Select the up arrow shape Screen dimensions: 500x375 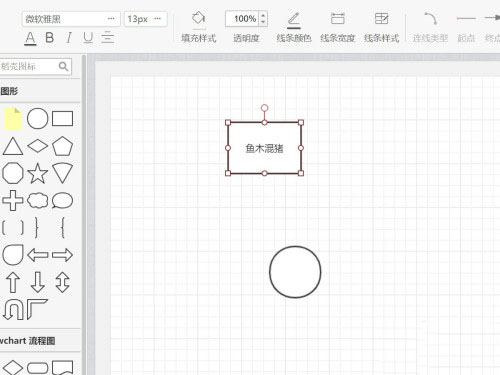pos(13,282)
